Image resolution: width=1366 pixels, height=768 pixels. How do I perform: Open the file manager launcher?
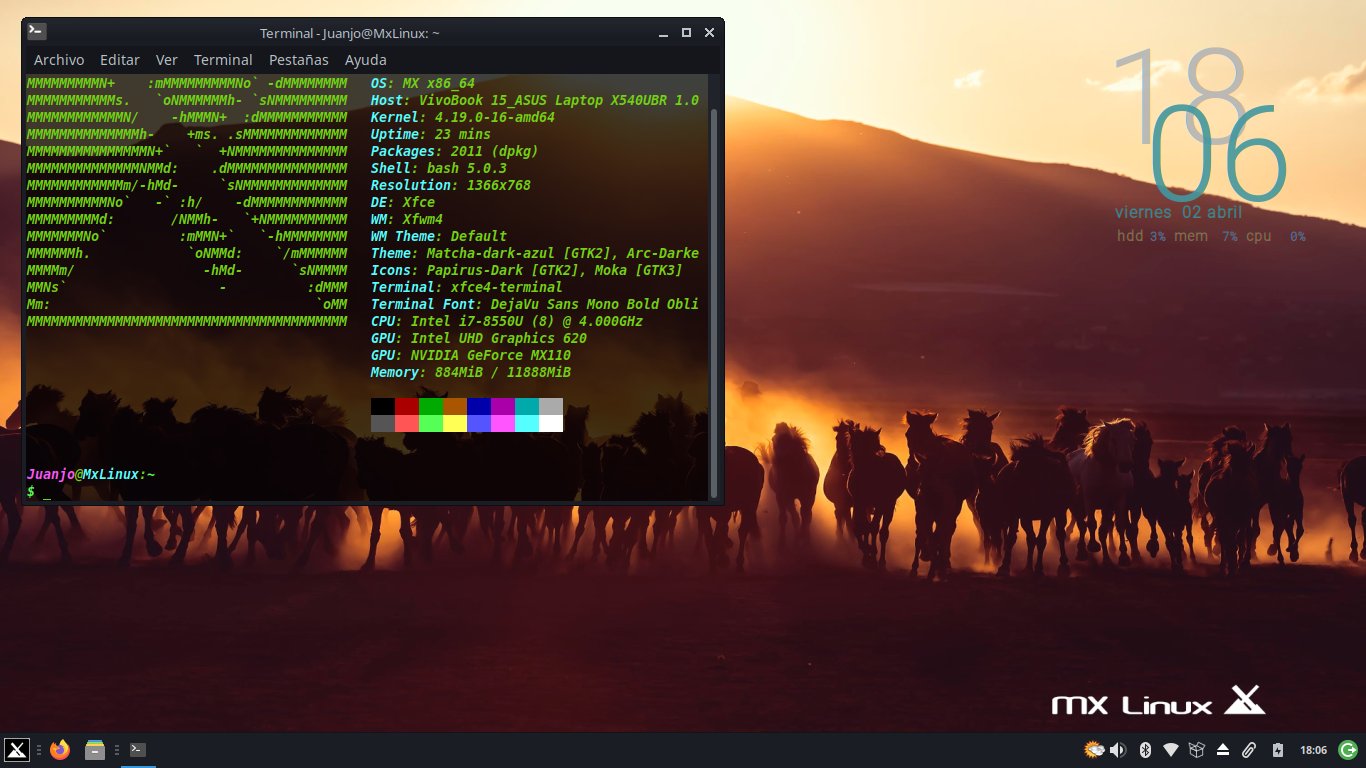95,750
